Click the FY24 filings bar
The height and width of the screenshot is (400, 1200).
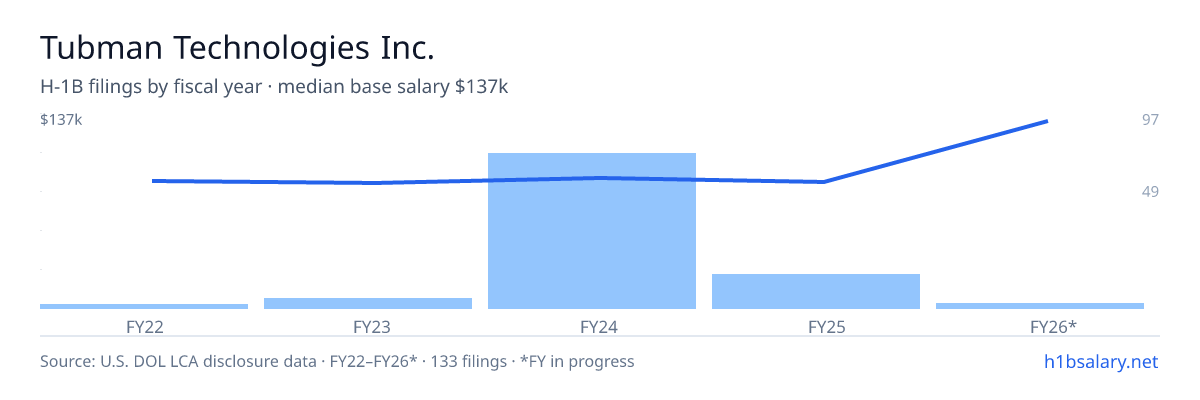[592, 231]
